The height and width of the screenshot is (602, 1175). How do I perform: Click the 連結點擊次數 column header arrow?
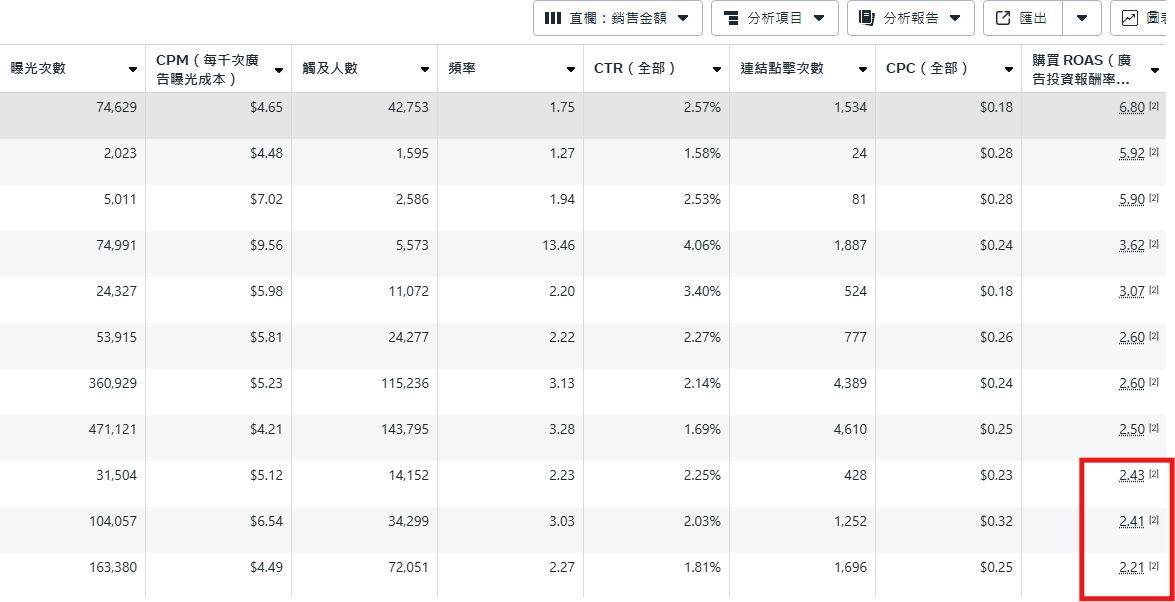click(x=863, y=70)
